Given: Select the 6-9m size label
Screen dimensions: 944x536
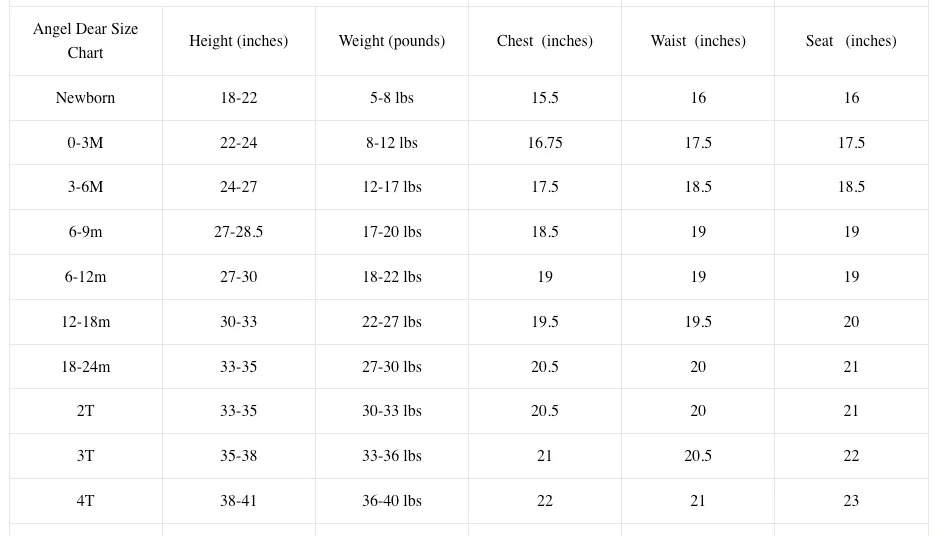Looking at the screenshot, I should pyautogui.click(x=85, y=232).
